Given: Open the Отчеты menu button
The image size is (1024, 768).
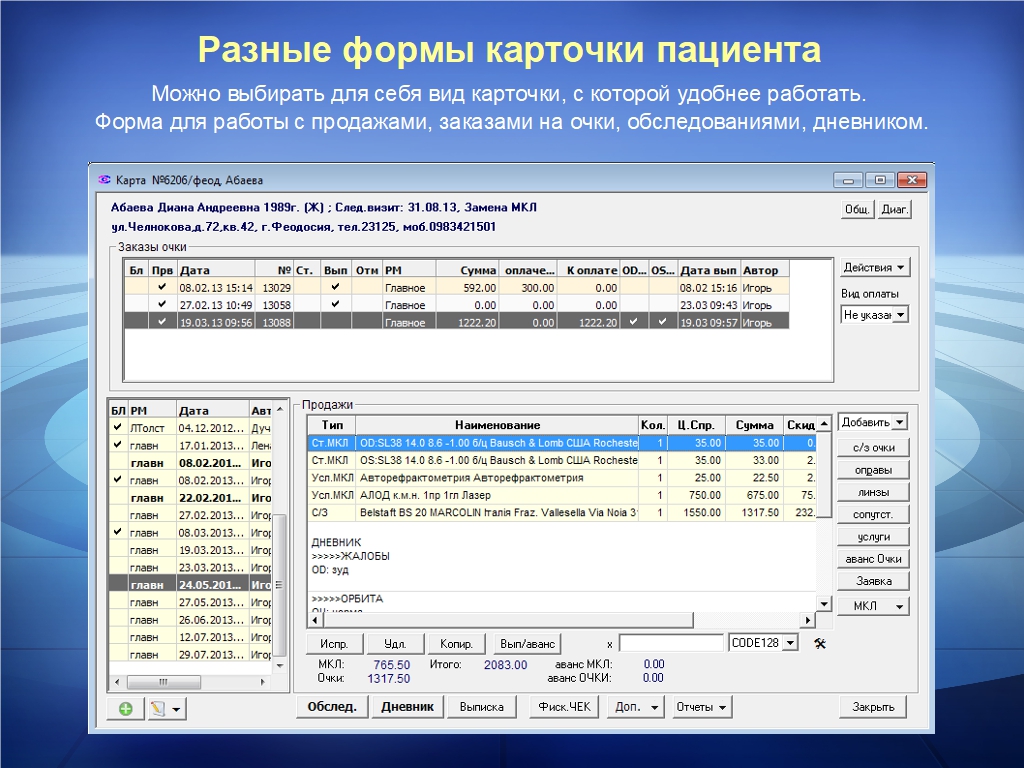Looking at the screenshot, I should pos(702,707).
